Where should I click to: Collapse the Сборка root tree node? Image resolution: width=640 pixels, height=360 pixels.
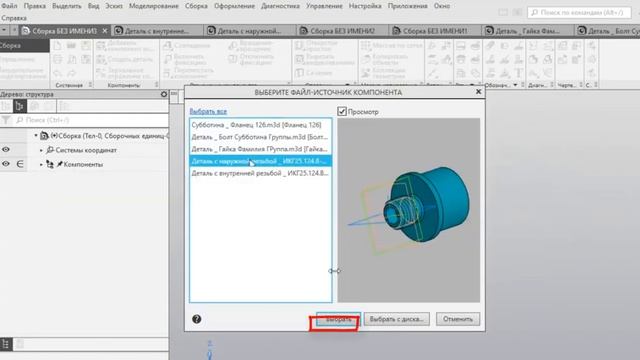[x=36, y=136]
